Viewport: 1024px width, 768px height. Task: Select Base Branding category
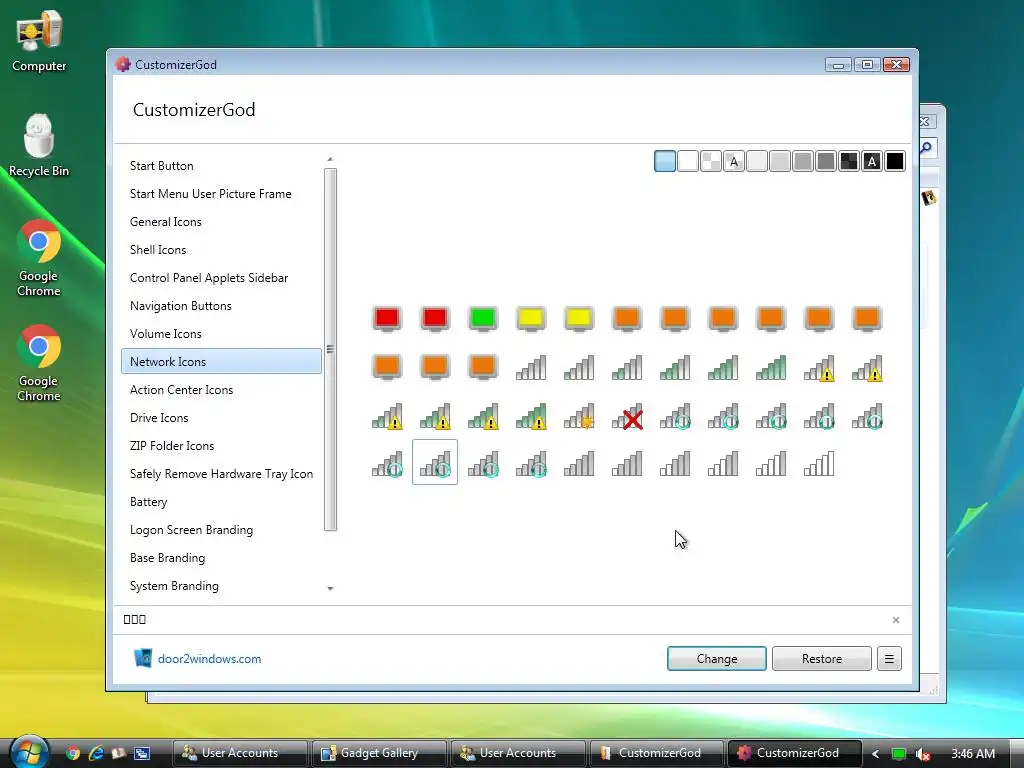pos(221,558)
